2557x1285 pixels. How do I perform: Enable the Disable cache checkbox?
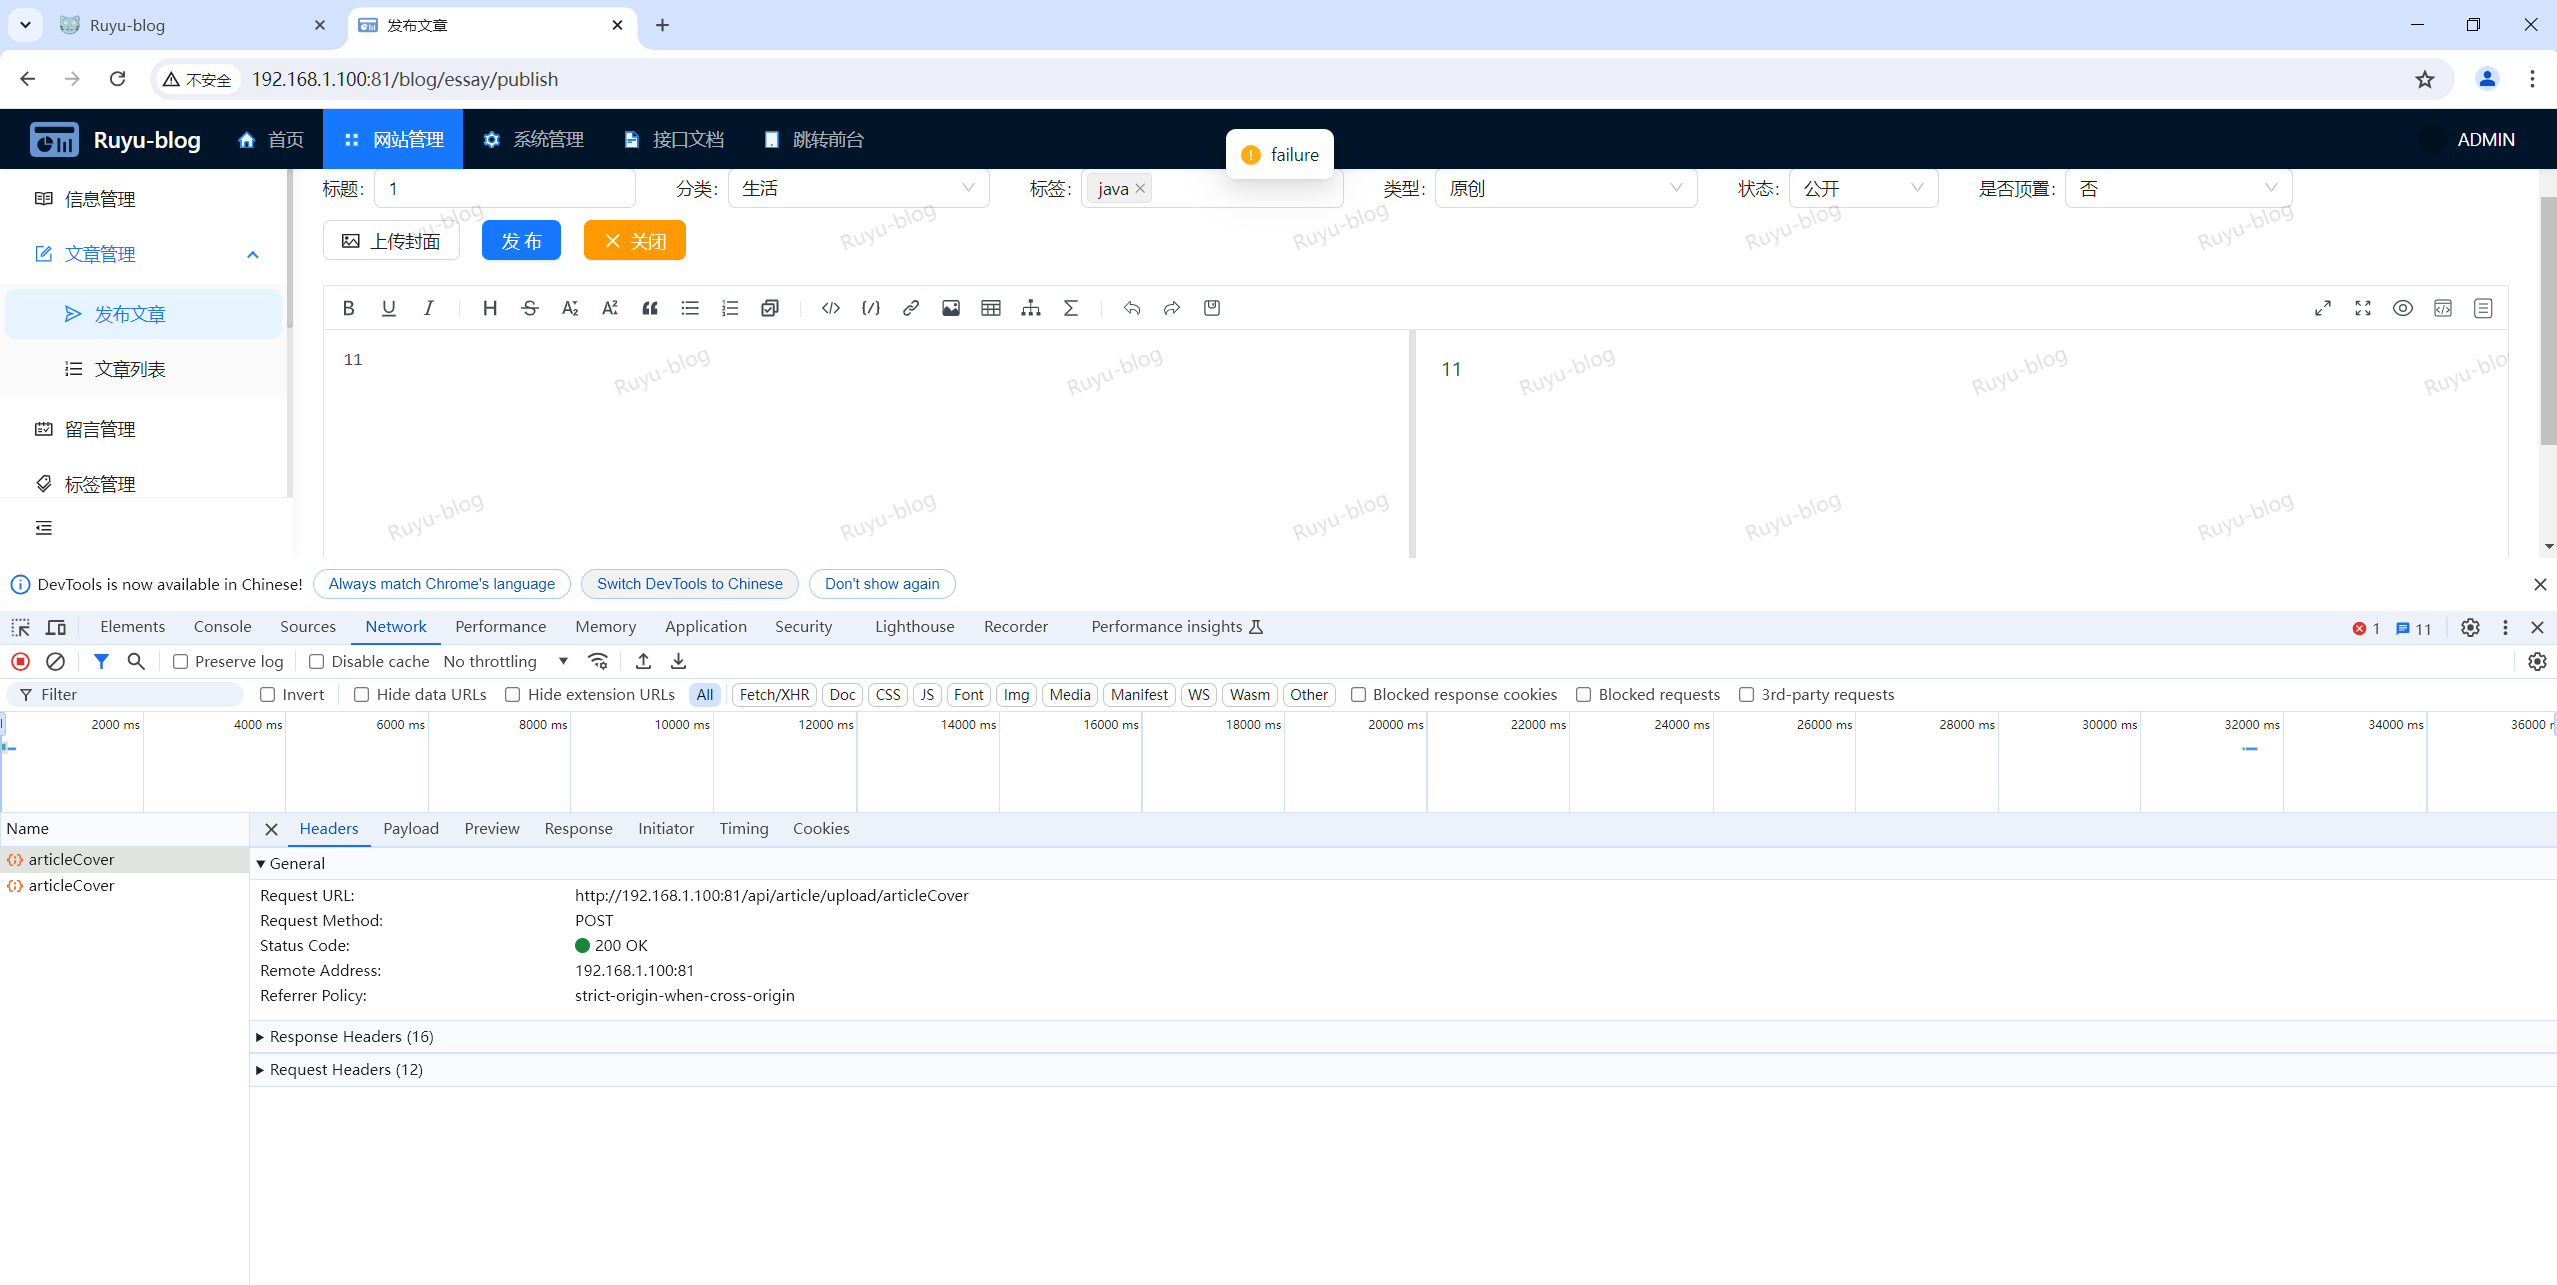pyautogui.click(x=316, y=661)
